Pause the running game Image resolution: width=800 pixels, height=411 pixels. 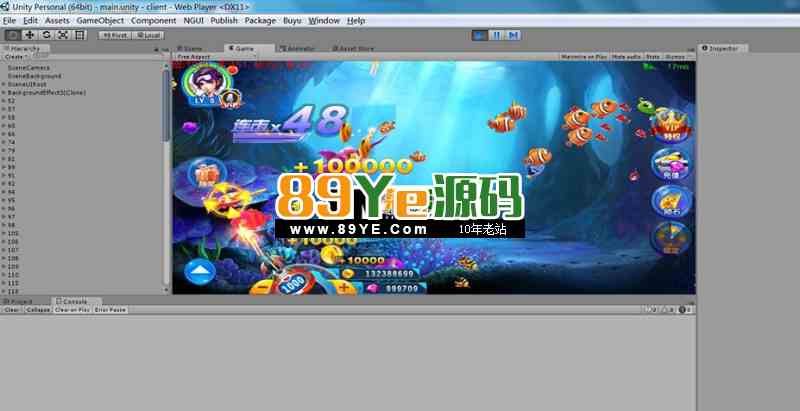[x=496, y=35]
